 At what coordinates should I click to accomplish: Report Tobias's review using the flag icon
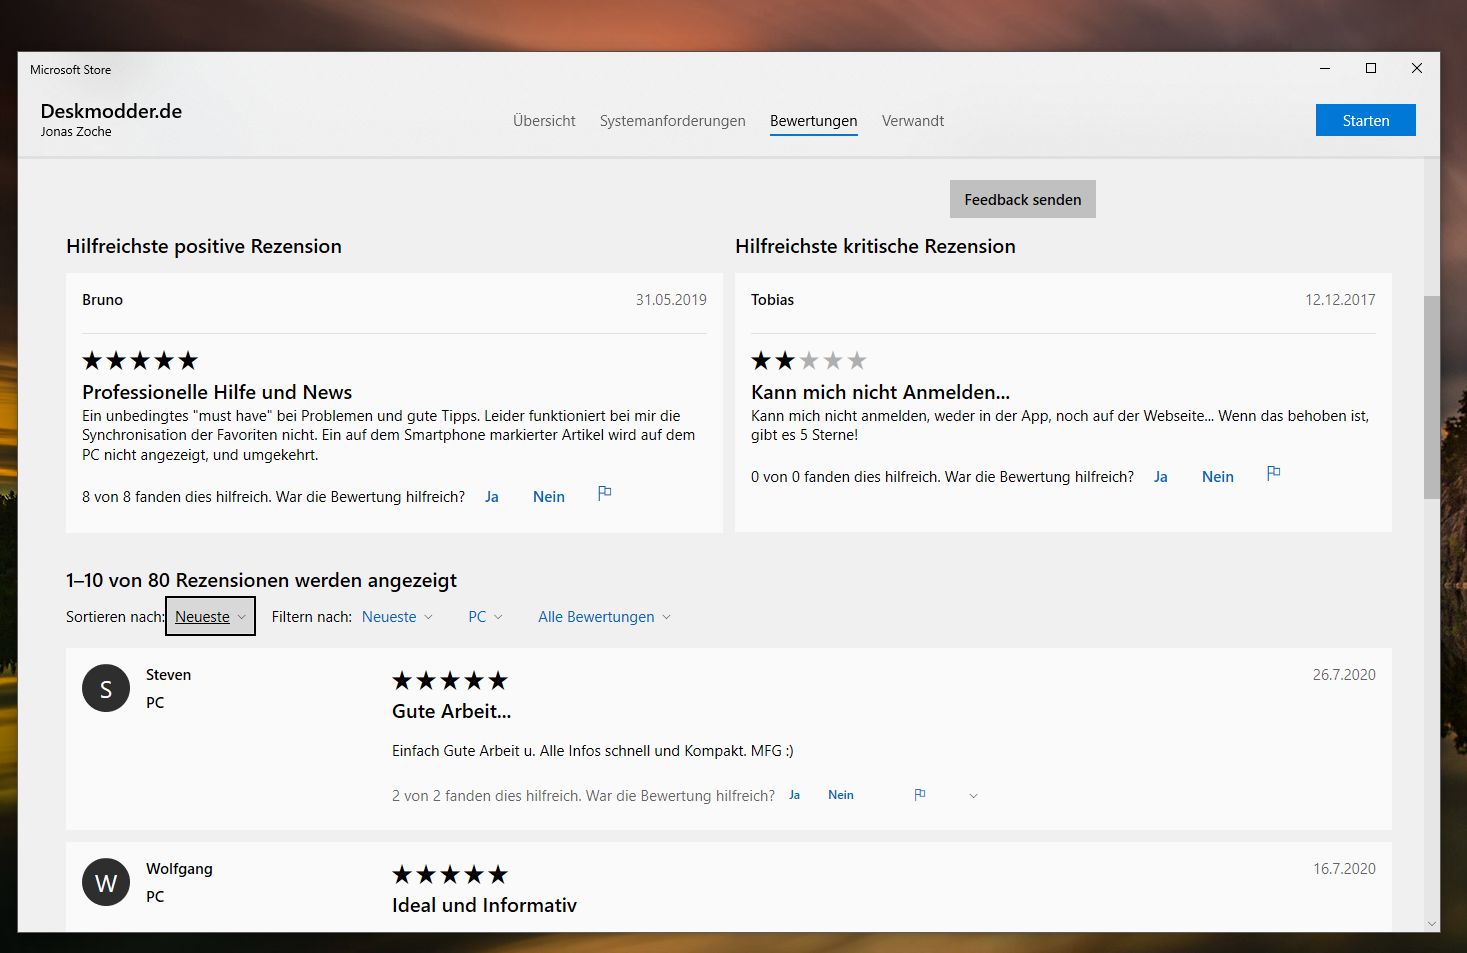point(1273,473)
